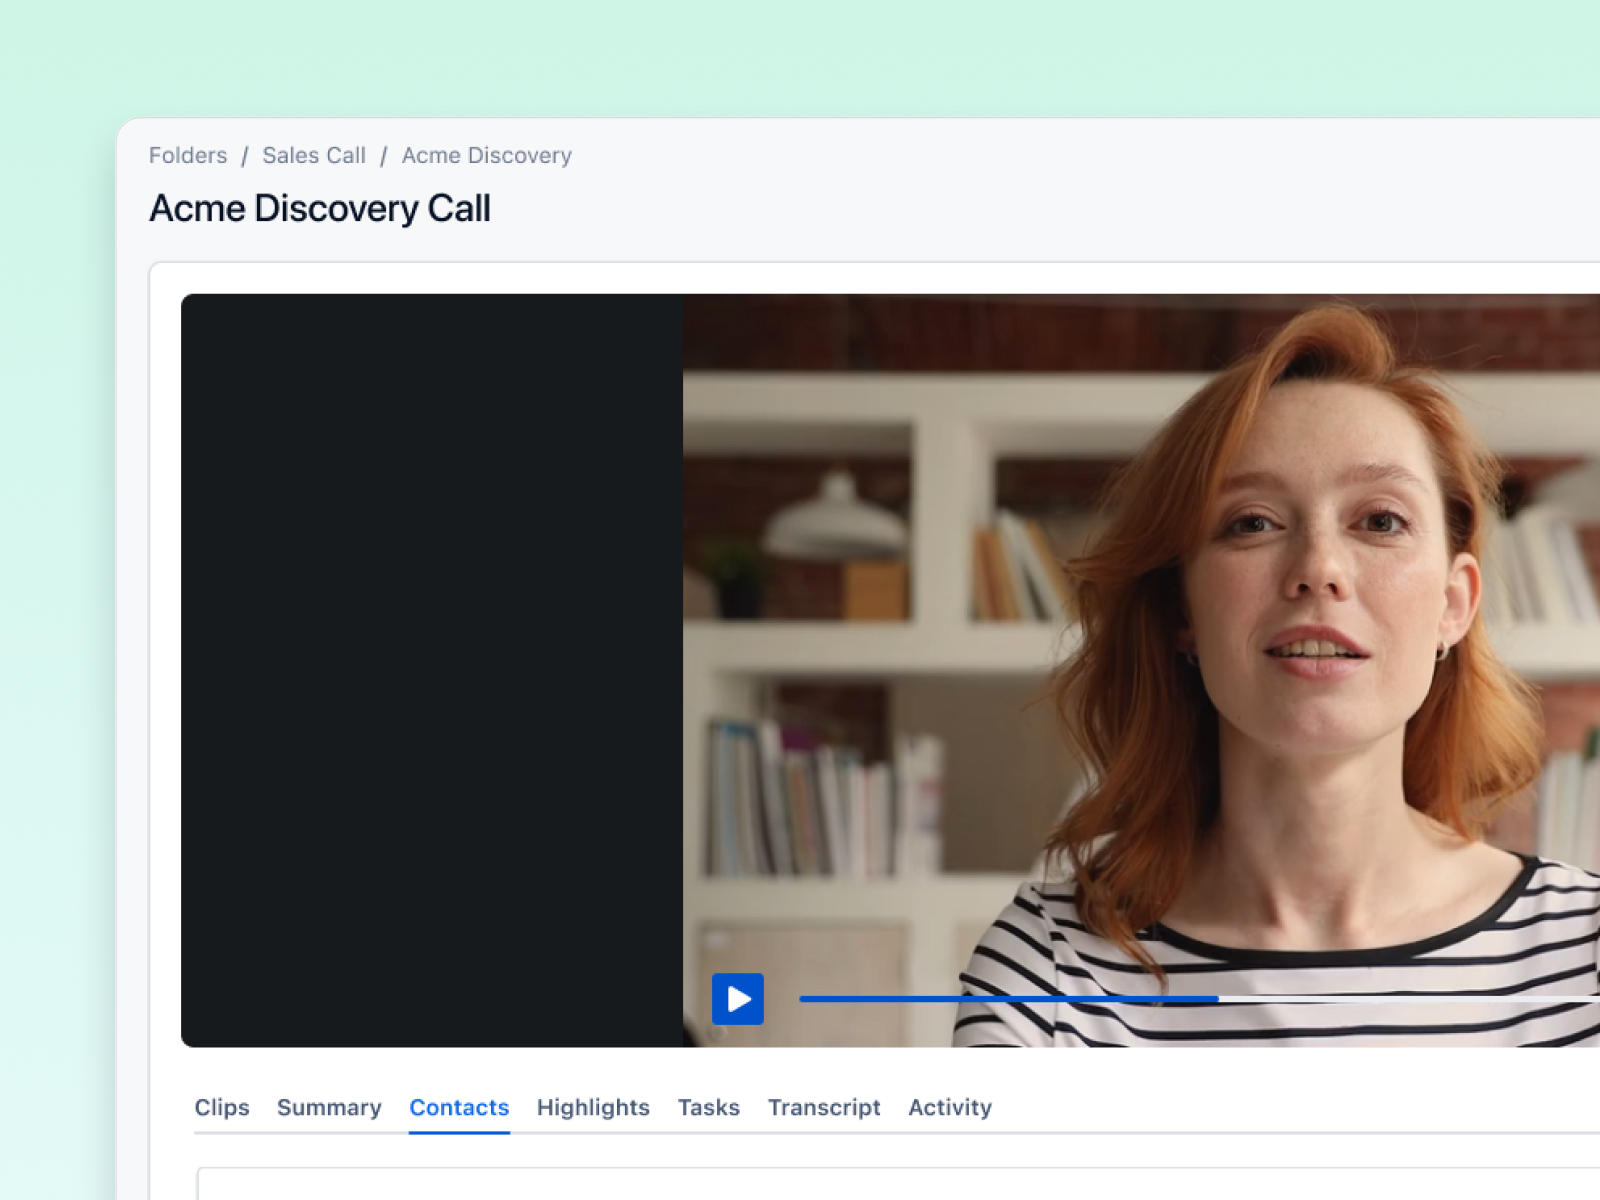View the Highlights tab
This screenshot has width=1600, height=1200.
593,1108
